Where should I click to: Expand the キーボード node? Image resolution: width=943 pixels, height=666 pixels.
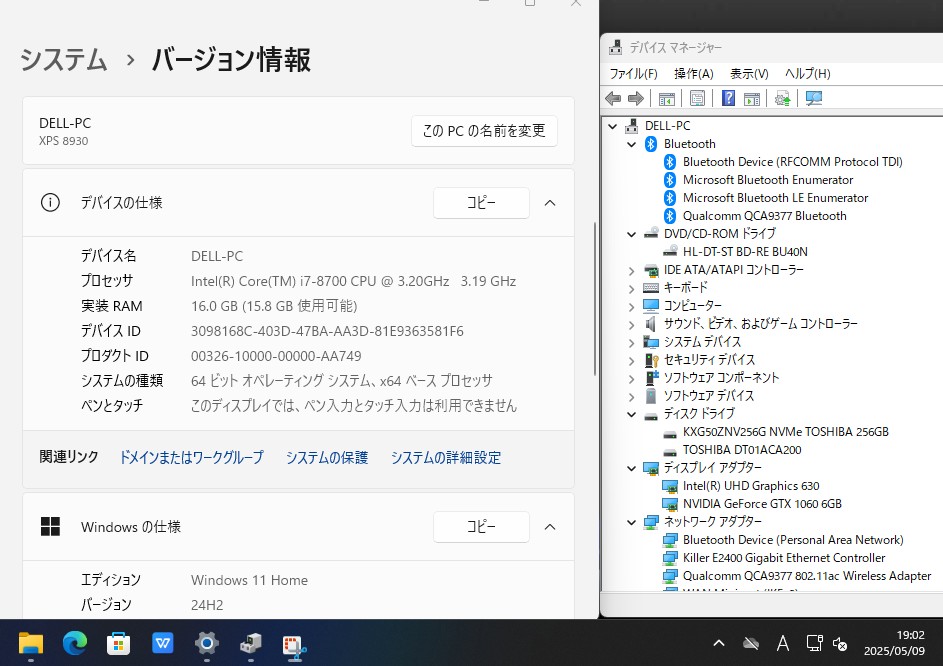click(631, 289)
